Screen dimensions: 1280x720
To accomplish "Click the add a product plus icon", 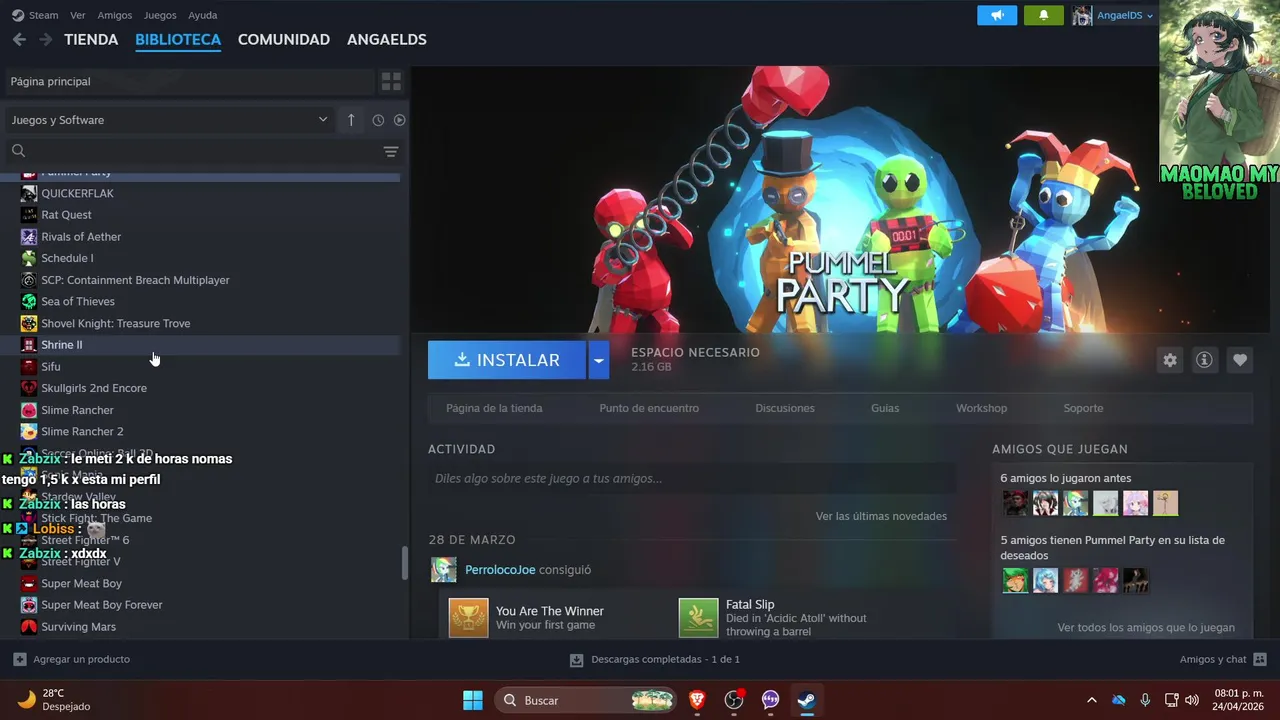I will 20,659.
